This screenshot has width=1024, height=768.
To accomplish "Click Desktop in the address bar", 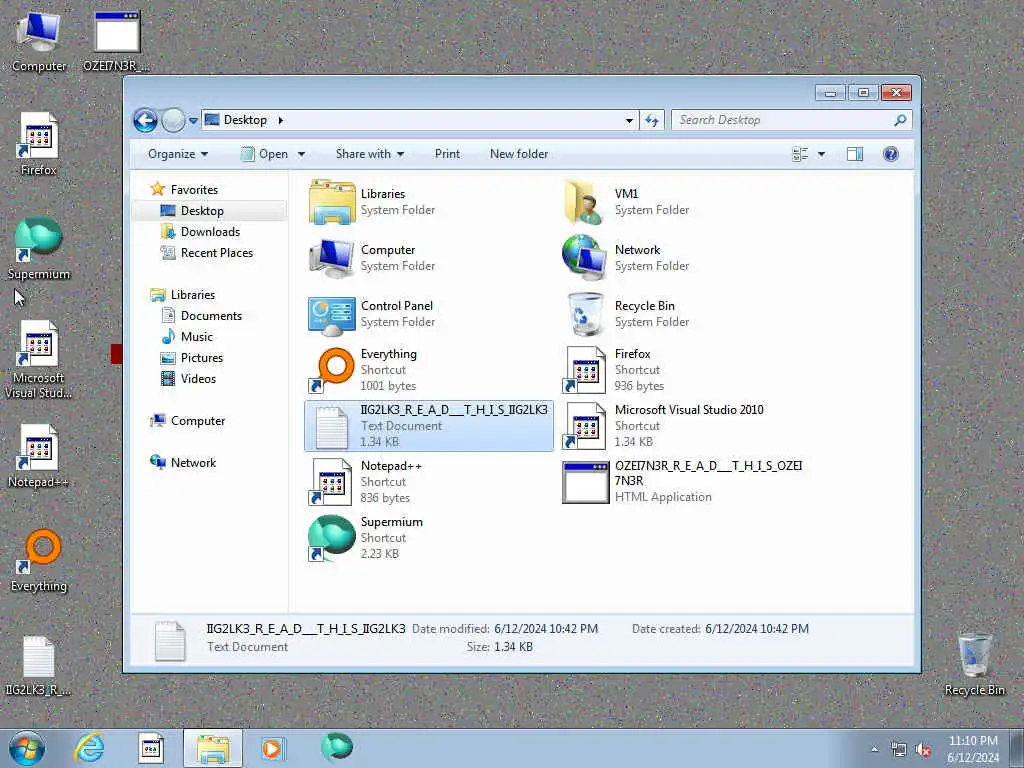I will (245, 120).
